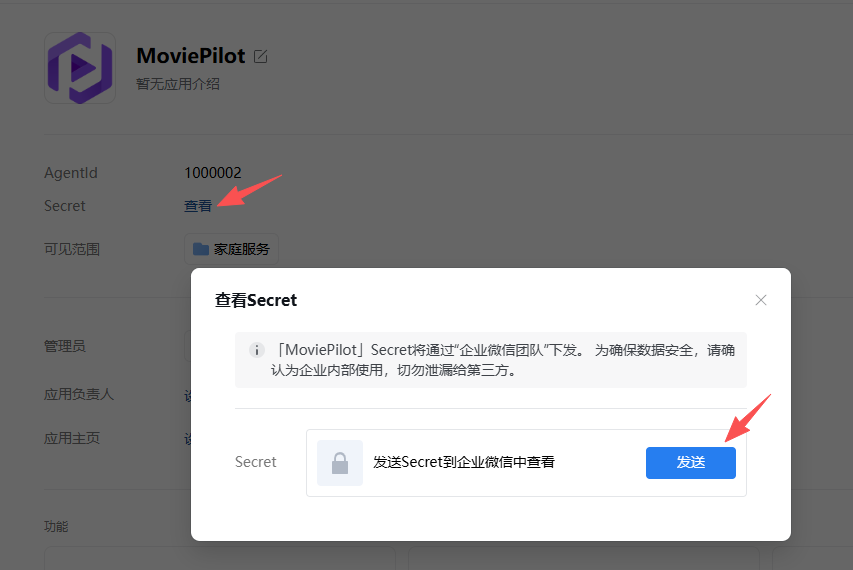Close the 查看Secret dialog
Image resolution: width=853 pixels, height=570 pixels.
point(761,300)
